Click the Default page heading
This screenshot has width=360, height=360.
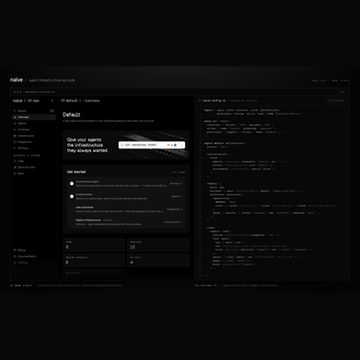tap(71, 115)
